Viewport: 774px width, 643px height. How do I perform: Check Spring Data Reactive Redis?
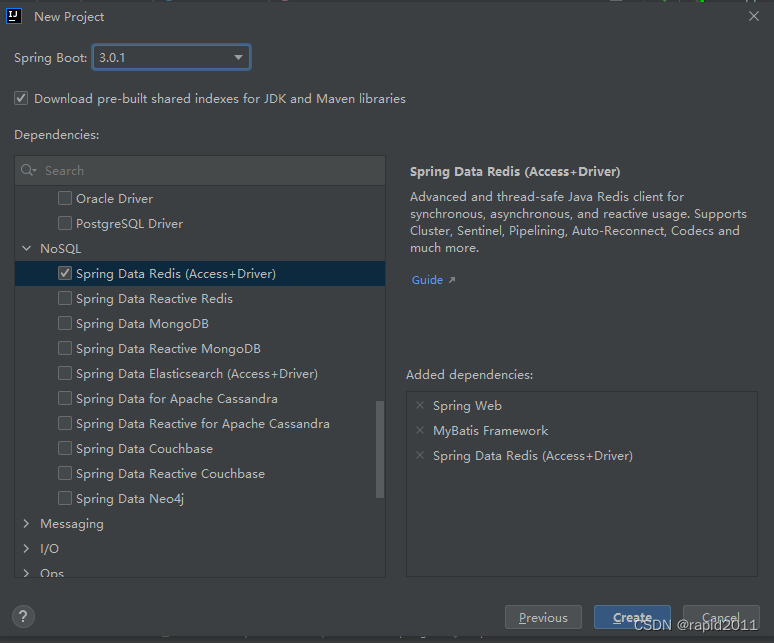click(x=65, y=298)
